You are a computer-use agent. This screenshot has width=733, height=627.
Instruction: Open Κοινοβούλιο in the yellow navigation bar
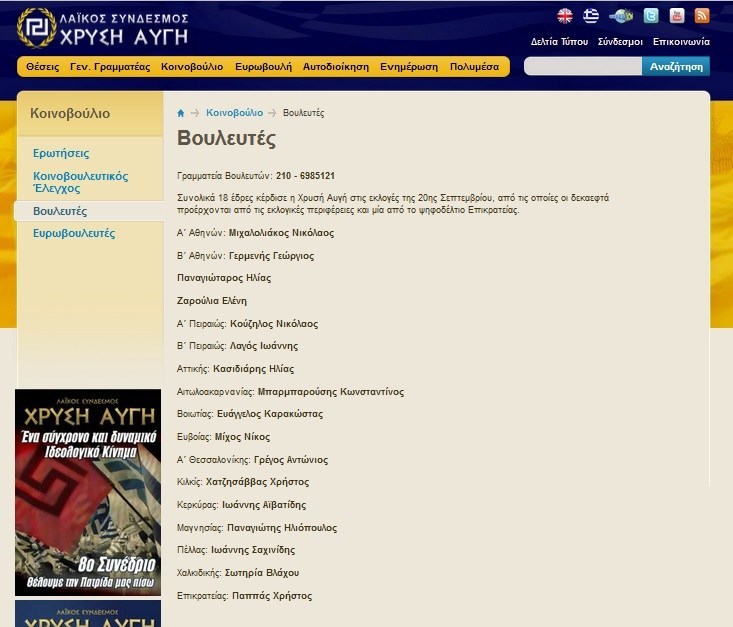click(192, 67)
